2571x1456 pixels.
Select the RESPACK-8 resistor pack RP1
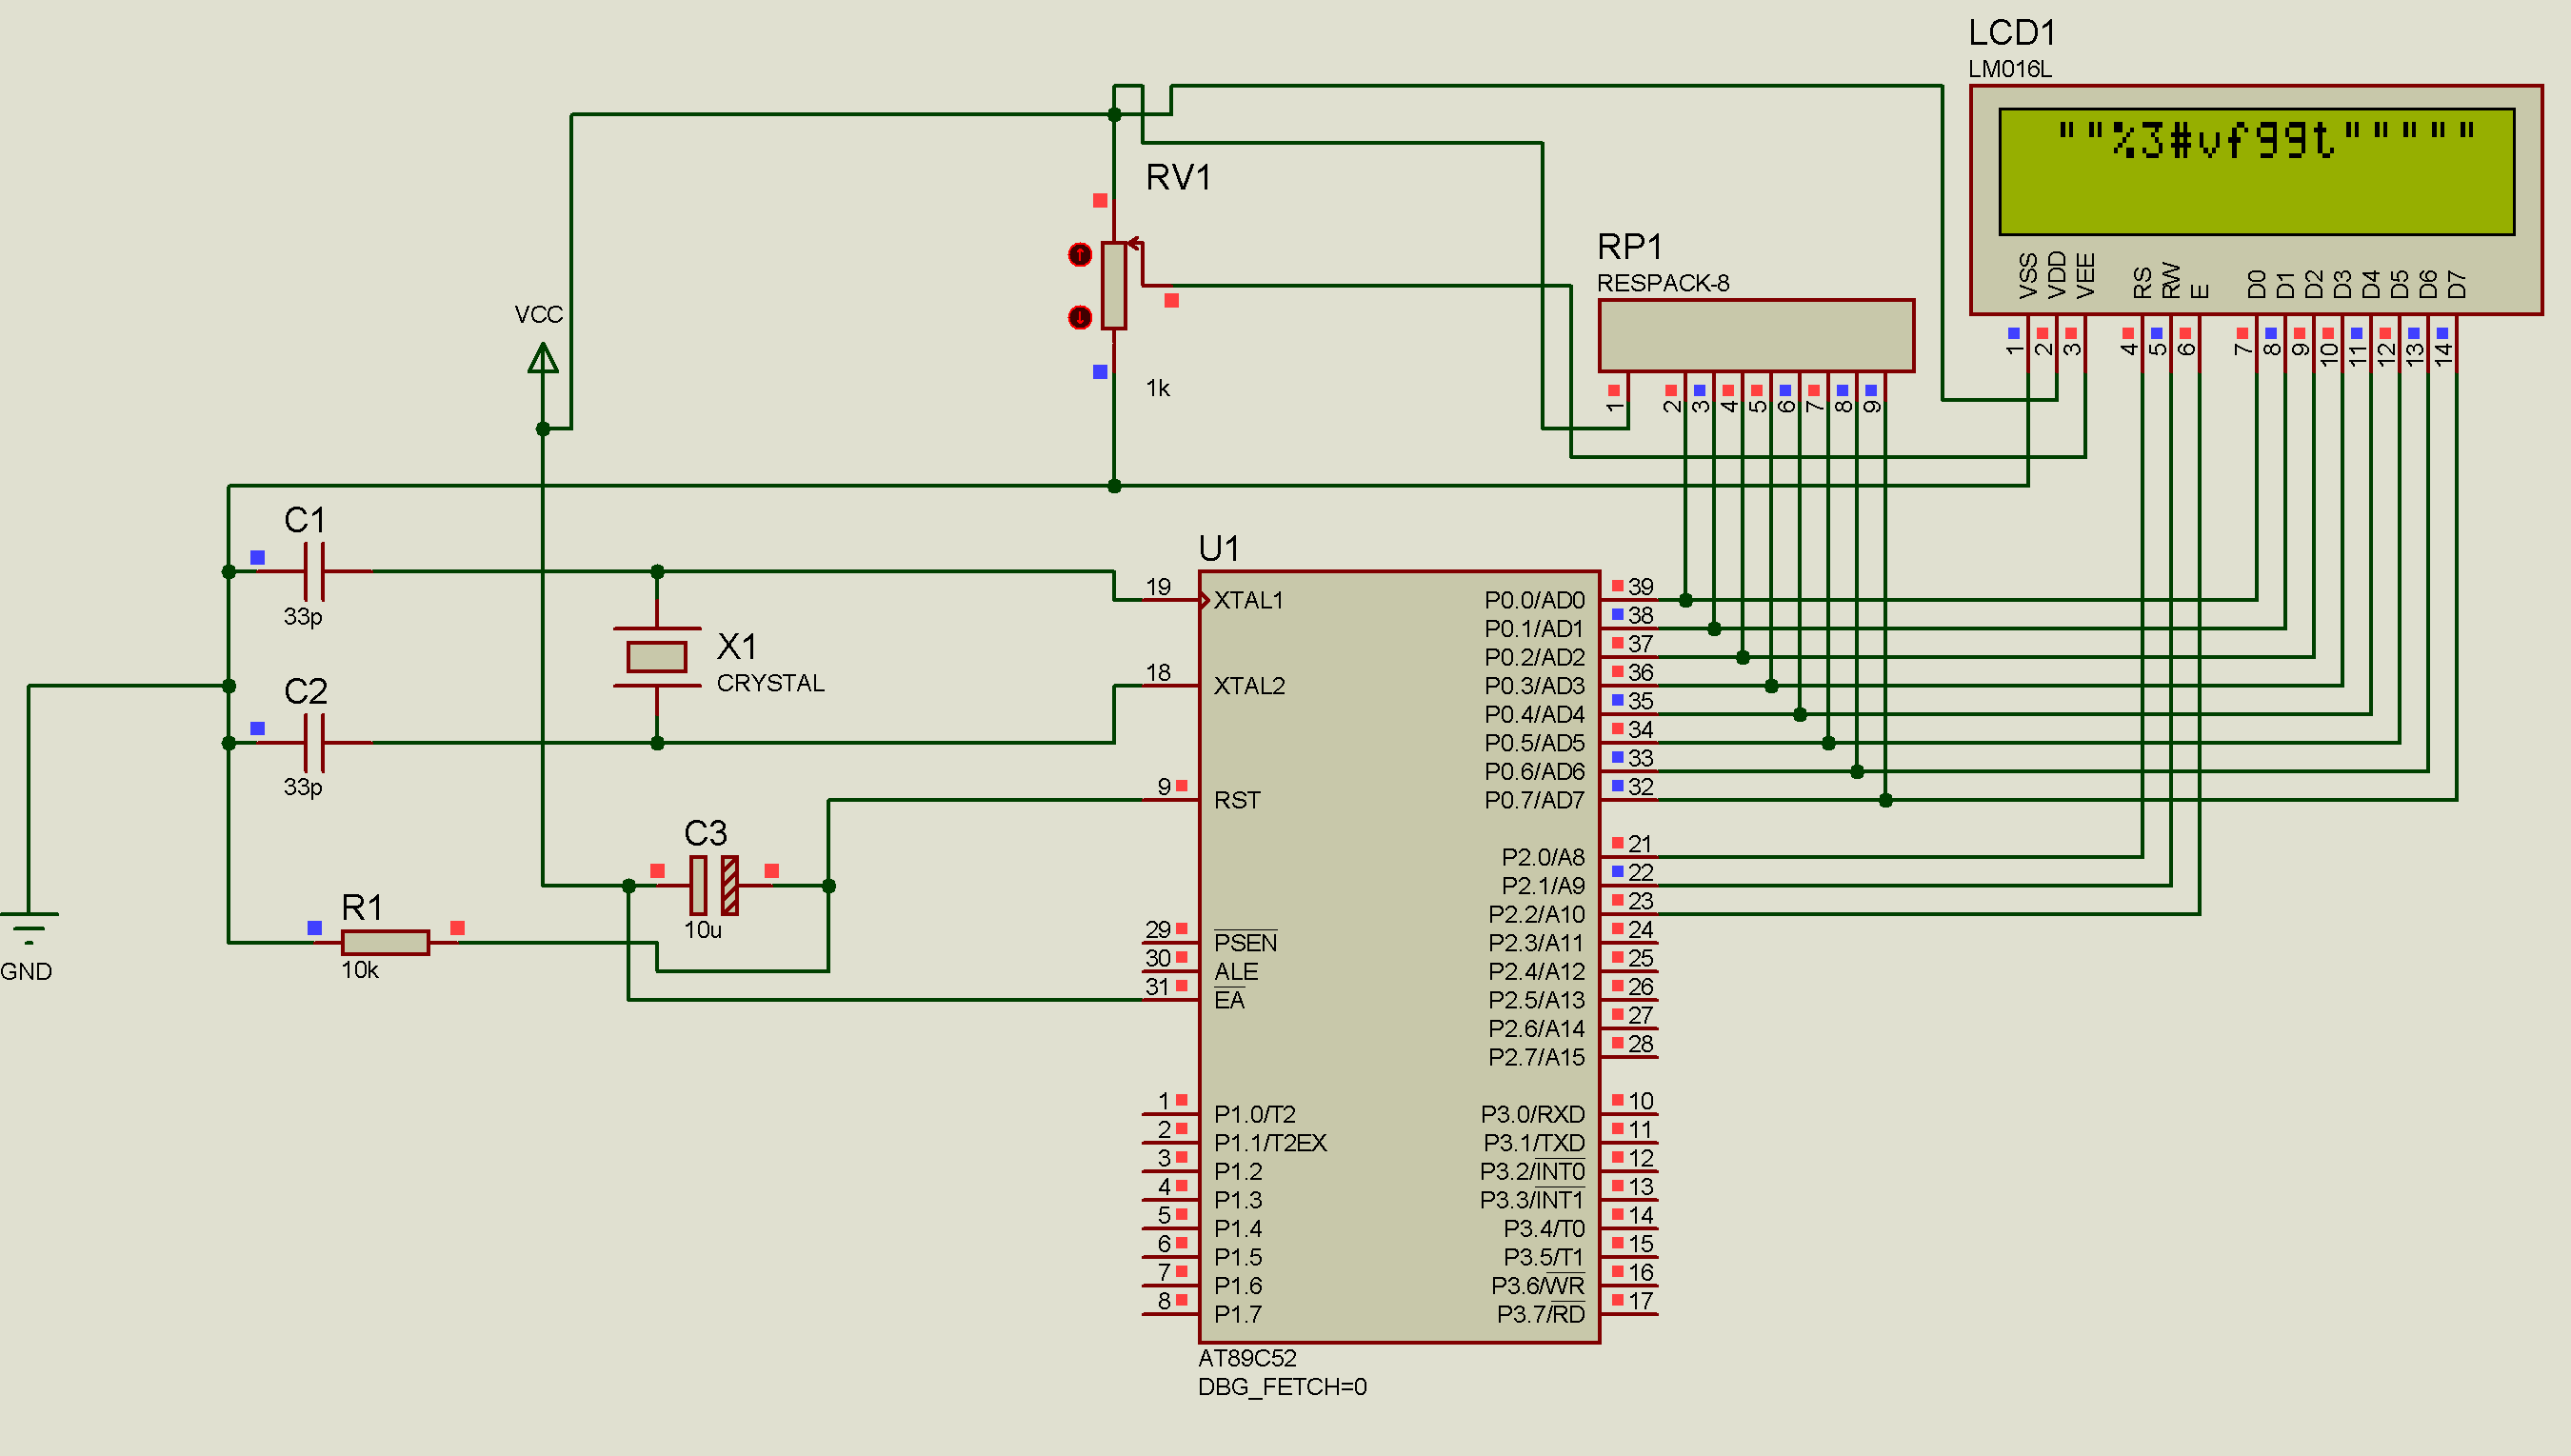click(x=1755, y=335)
